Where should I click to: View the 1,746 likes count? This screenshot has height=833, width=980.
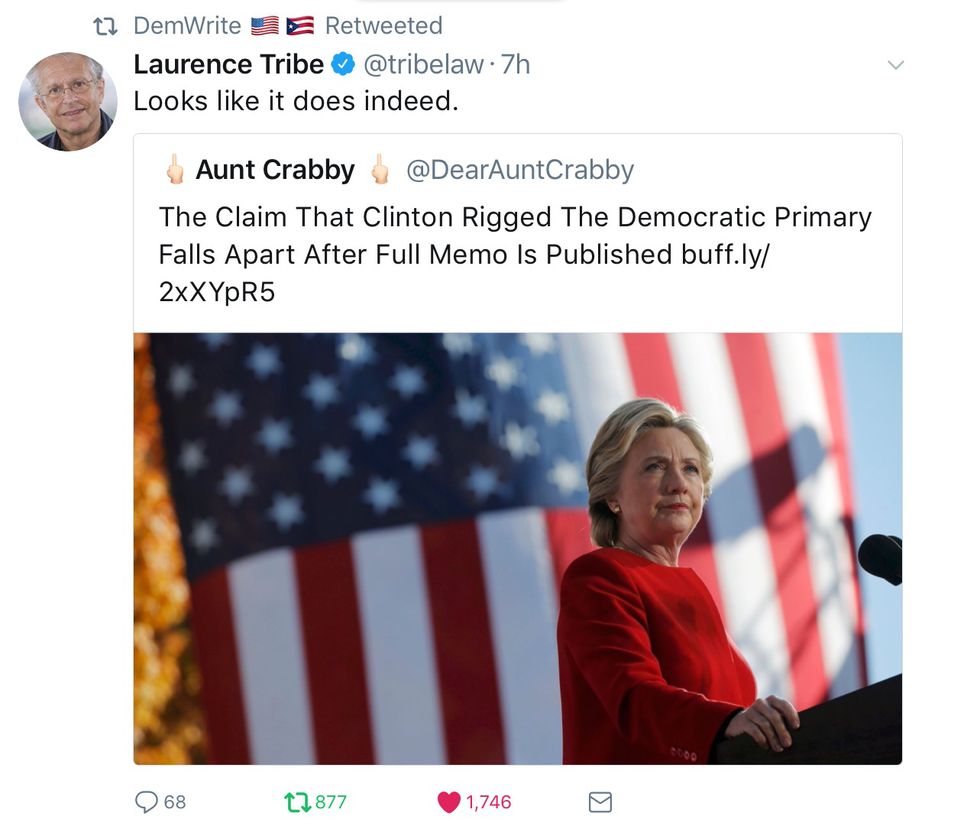(x=489, y=802)
